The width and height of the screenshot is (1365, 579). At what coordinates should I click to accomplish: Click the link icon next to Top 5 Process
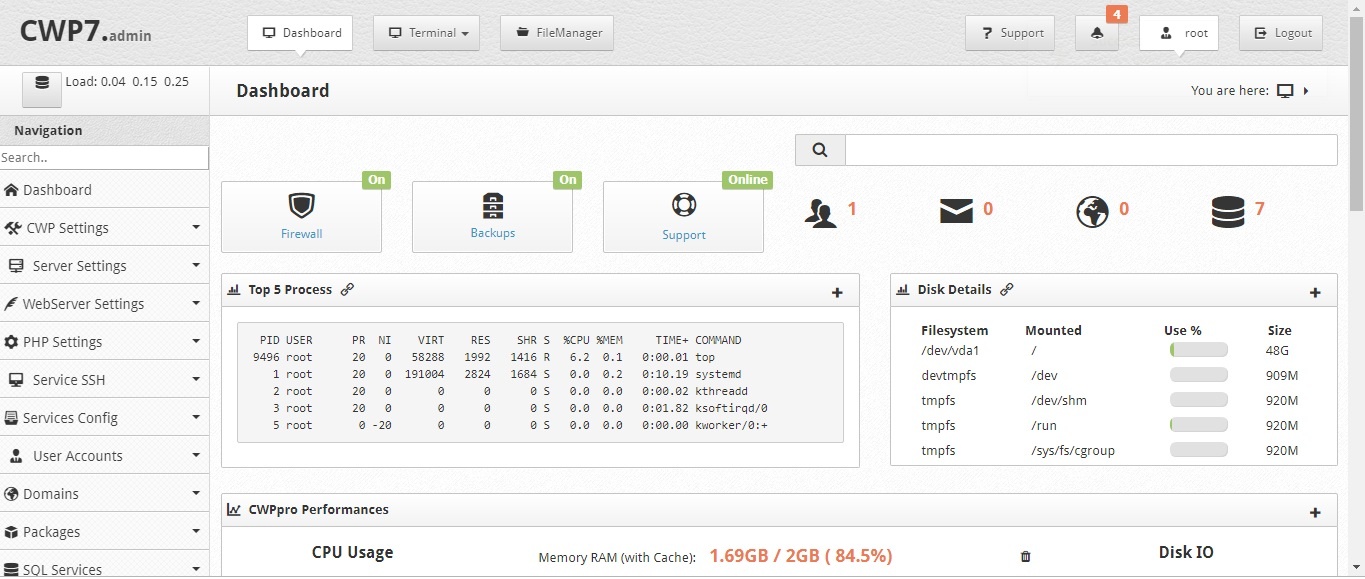[x=347, y=290]
